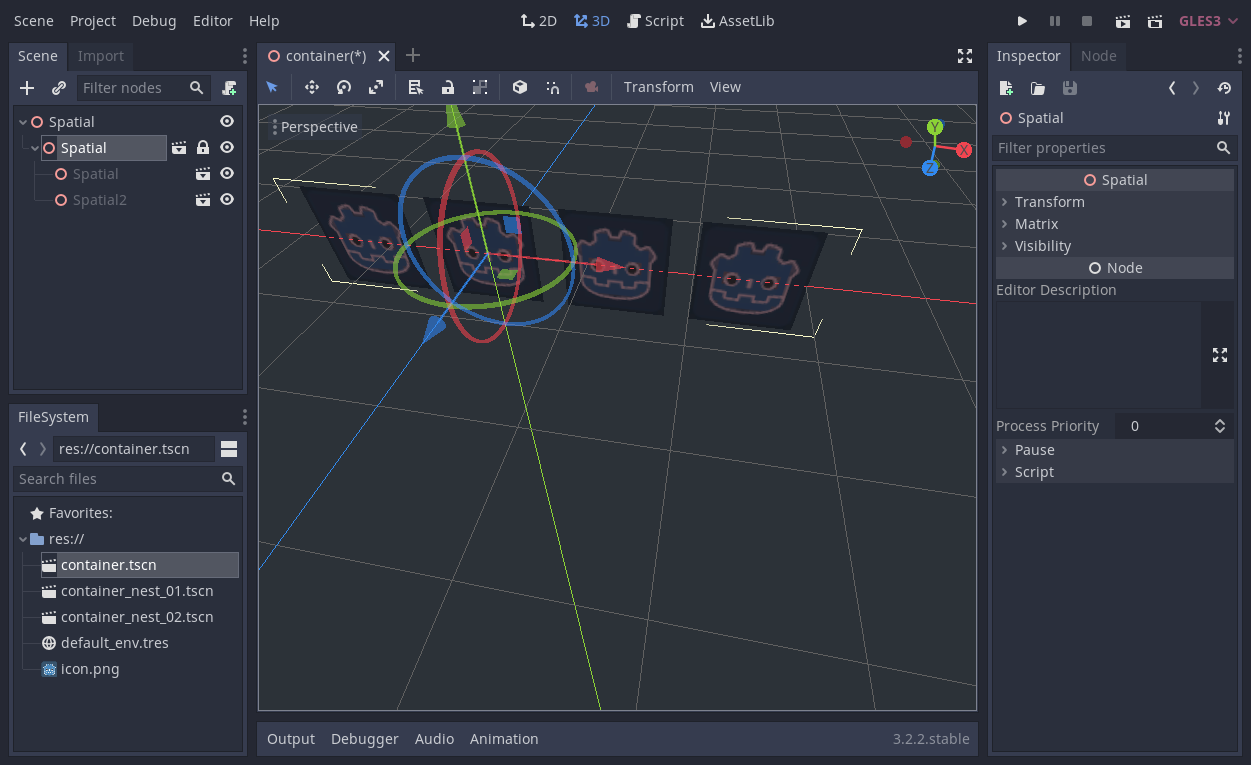Open the Debug menu
This screenshot has width=1251, height=765.
154,20
